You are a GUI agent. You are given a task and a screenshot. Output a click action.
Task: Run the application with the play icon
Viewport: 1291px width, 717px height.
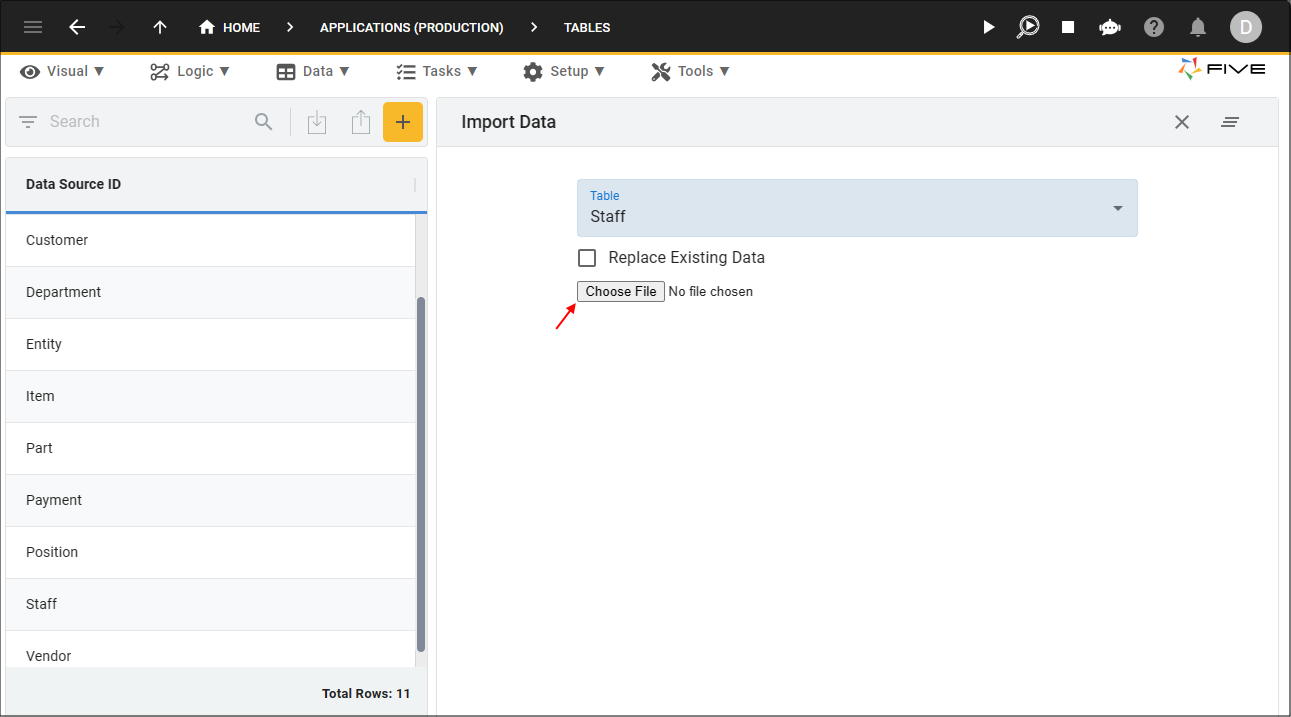click(x=988, y=27)
